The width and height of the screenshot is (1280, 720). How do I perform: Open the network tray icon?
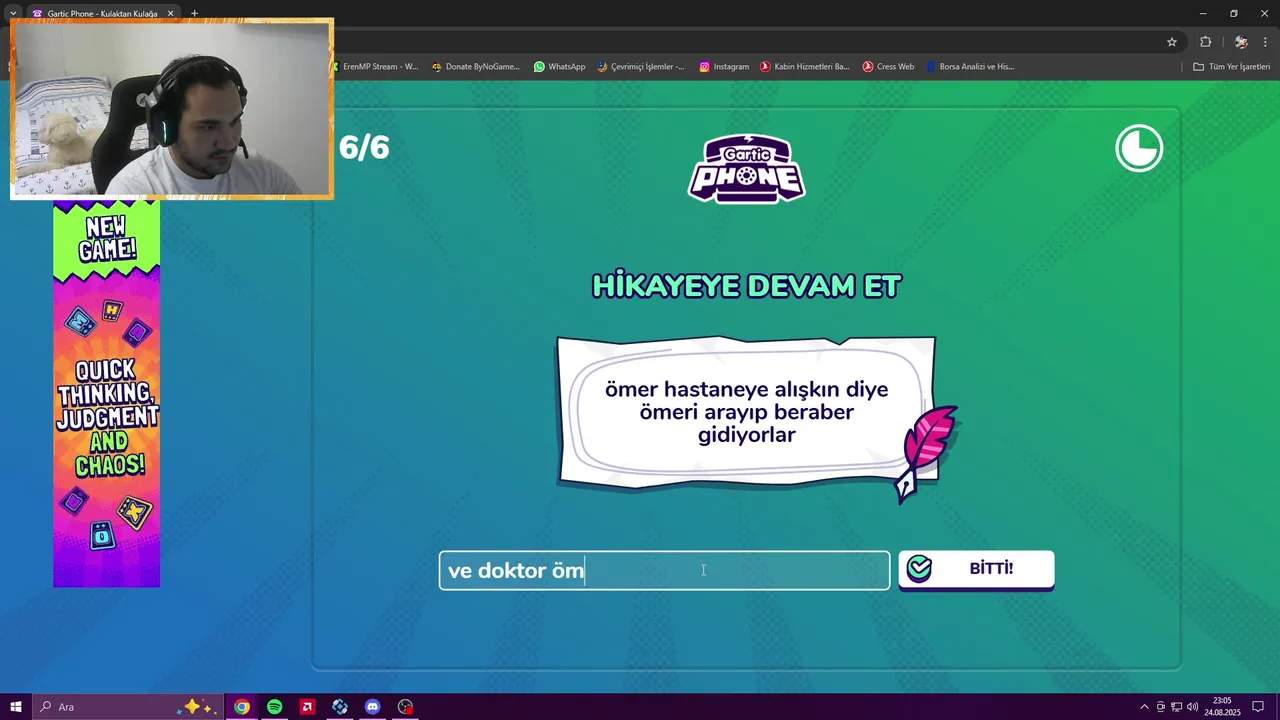point(1176,707)
